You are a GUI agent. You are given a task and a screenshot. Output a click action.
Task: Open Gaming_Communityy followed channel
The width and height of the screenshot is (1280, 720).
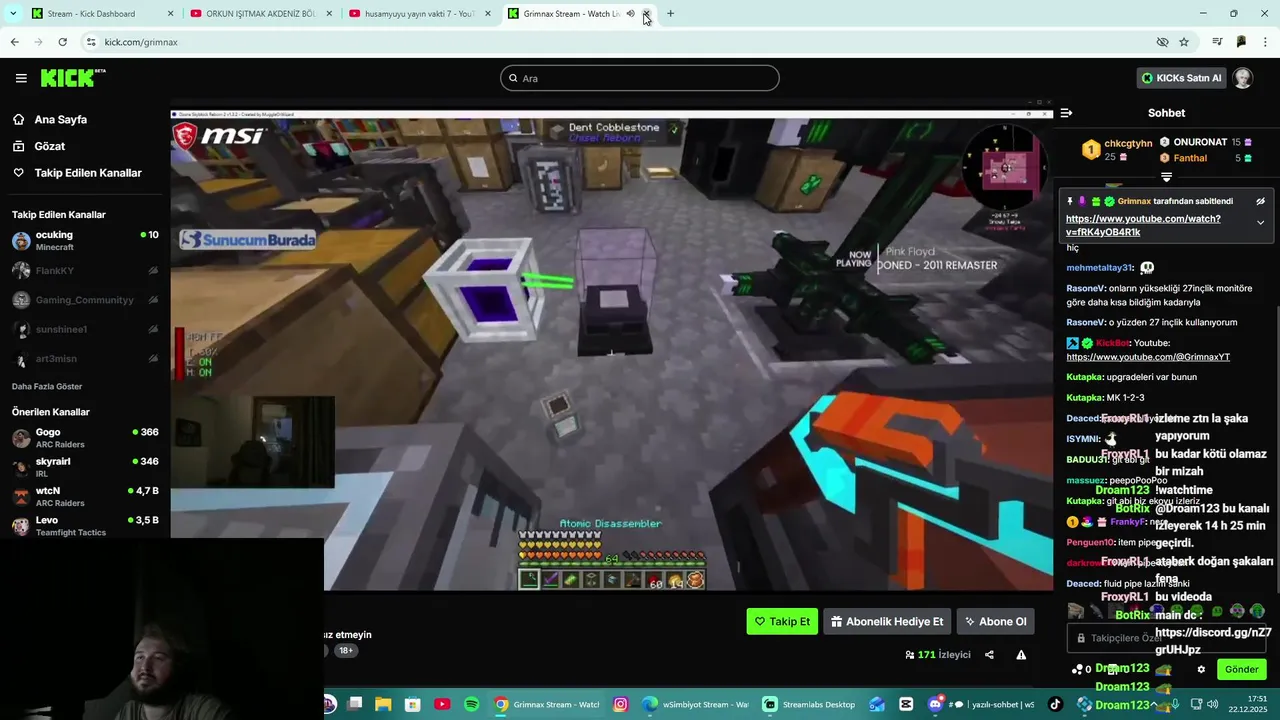pos(85,300)
